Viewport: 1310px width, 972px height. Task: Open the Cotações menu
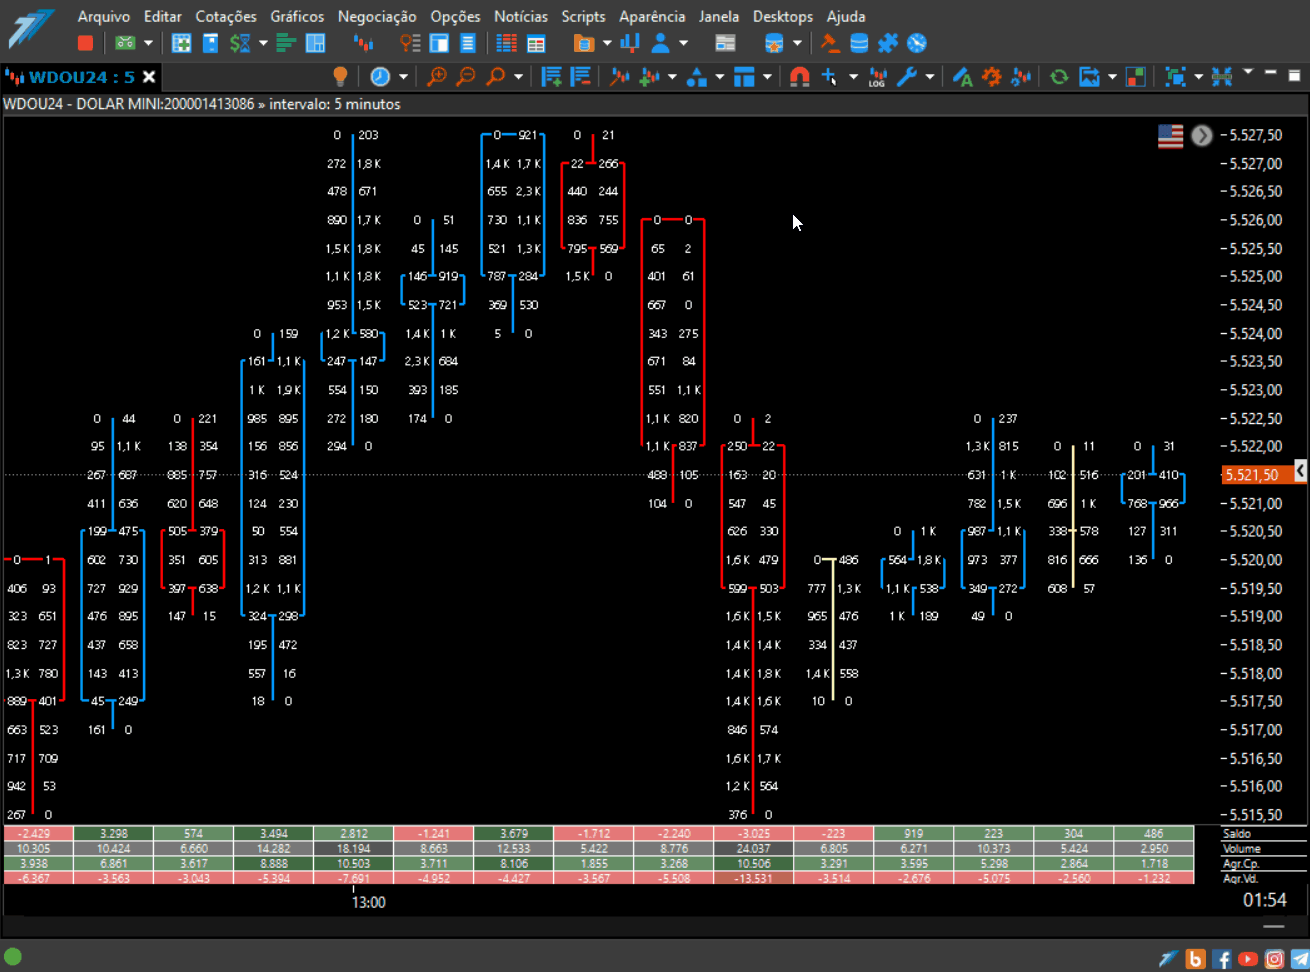click(226, 16)
